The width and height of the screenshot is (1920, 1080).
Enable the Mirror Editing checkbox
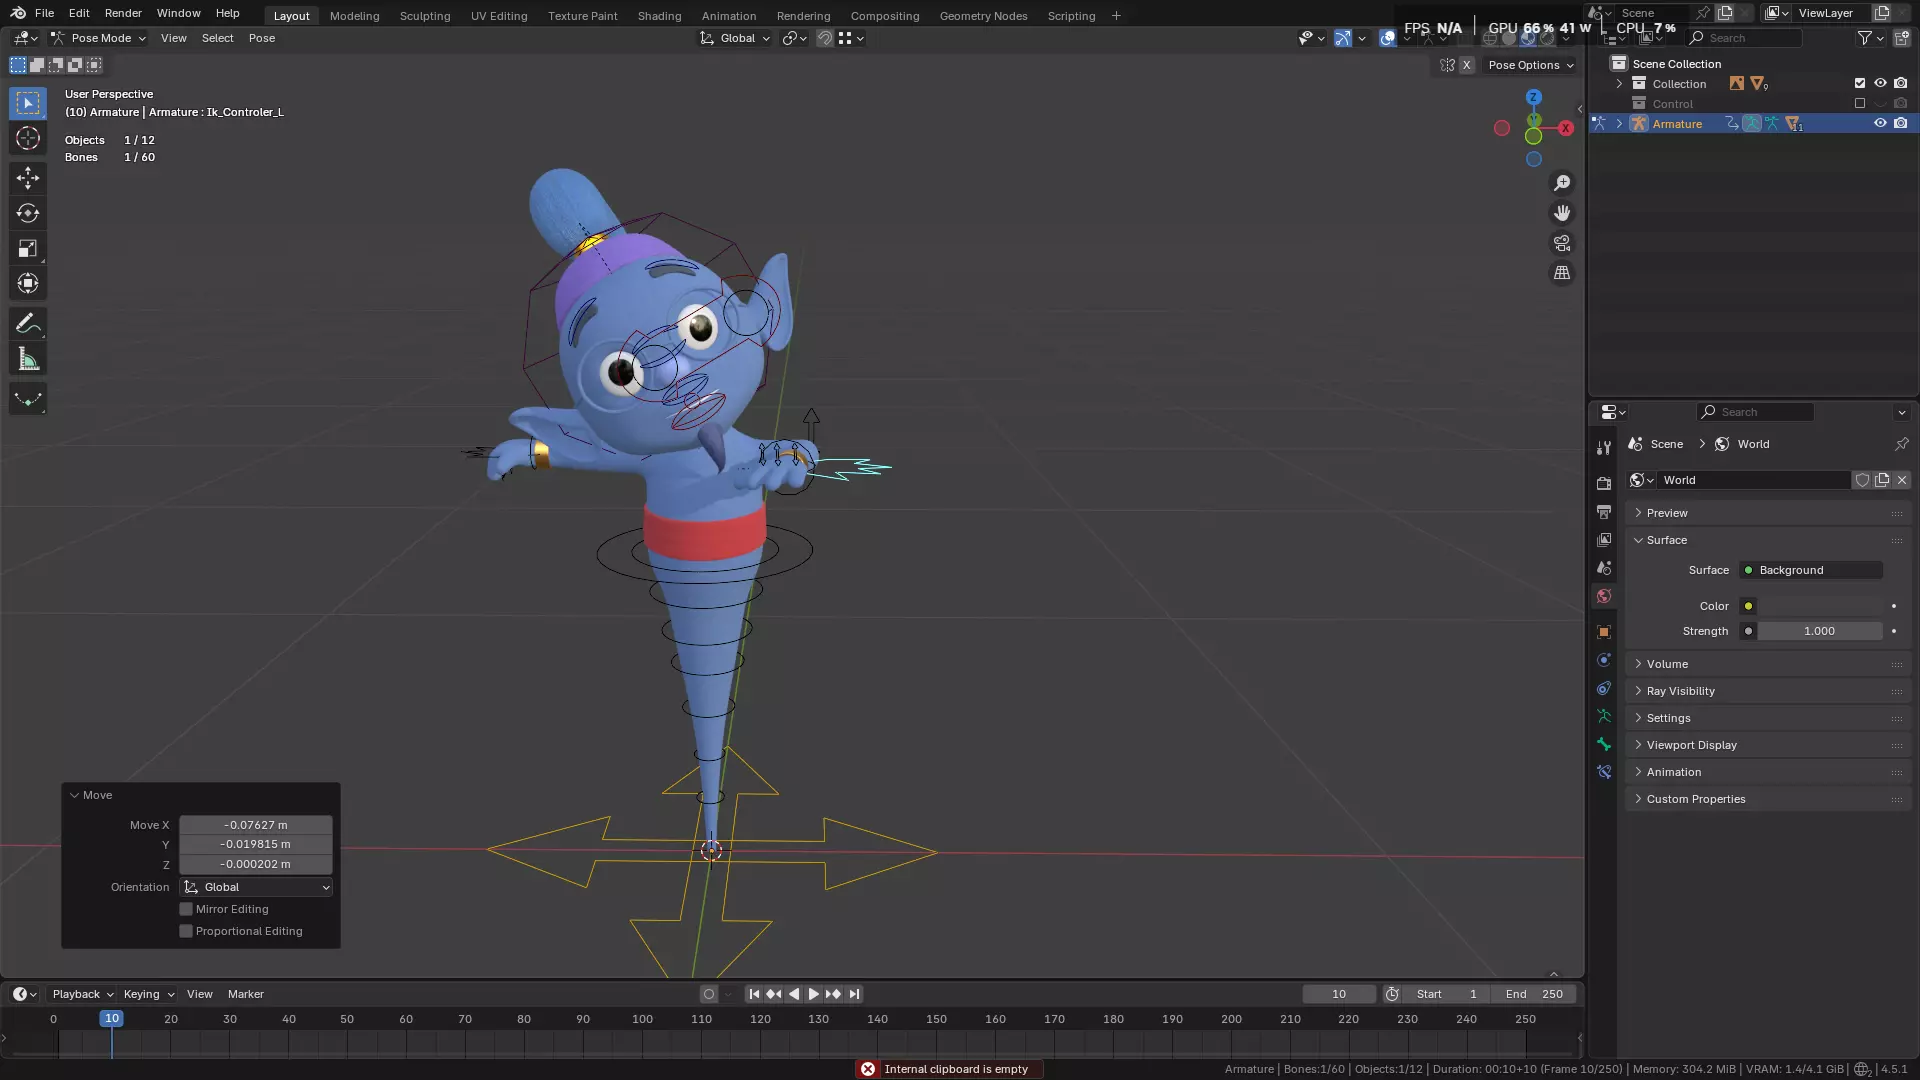coord(186,909)
